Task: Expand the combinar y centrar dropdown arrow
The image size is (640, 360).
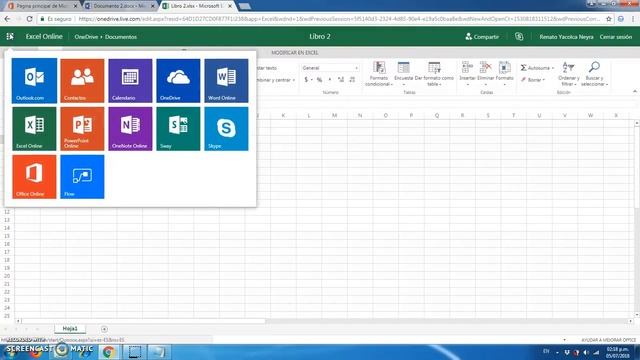Action: point(293,80)
